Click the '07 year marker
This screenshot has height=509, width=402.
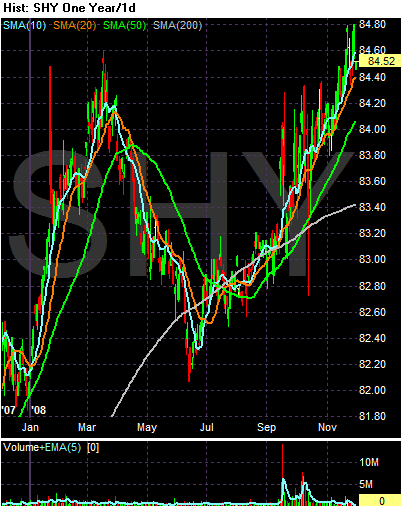(x=9, y=410)
